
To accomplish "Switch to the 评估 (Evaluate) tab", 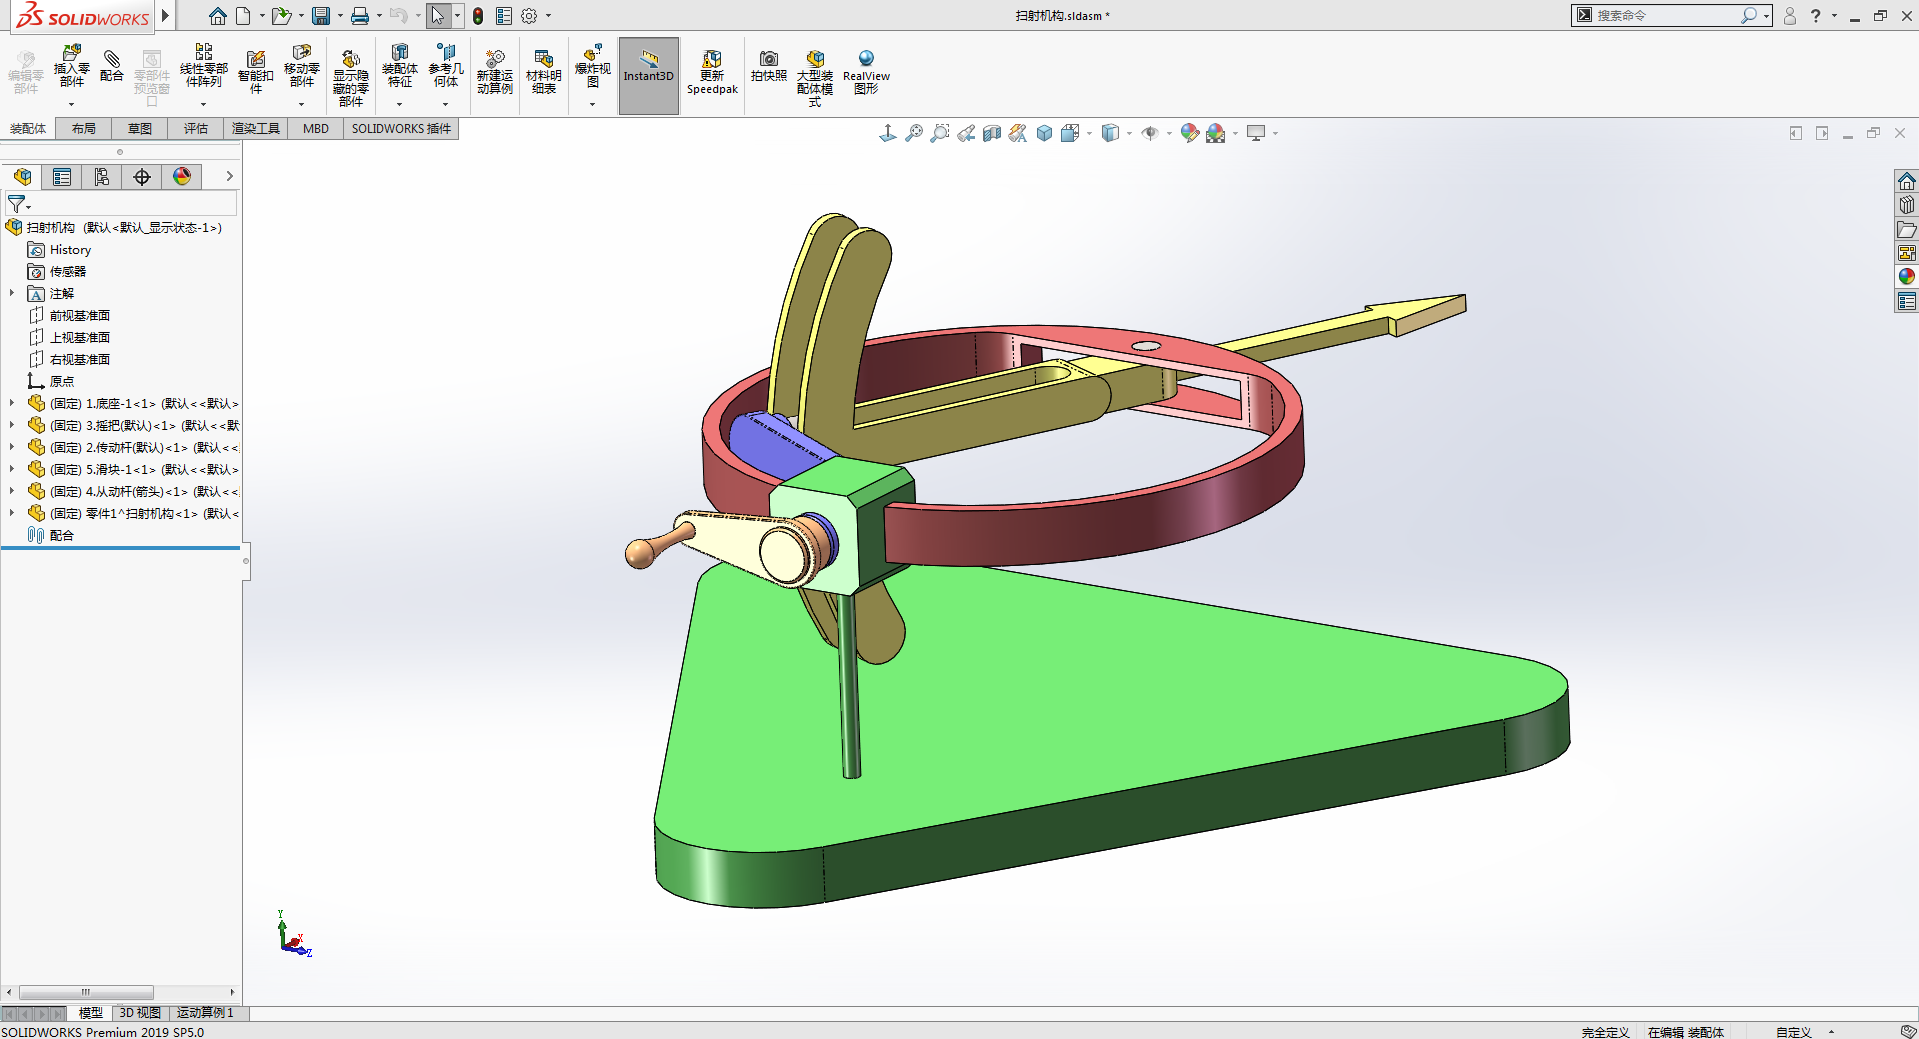I will (x=196, y=128).
